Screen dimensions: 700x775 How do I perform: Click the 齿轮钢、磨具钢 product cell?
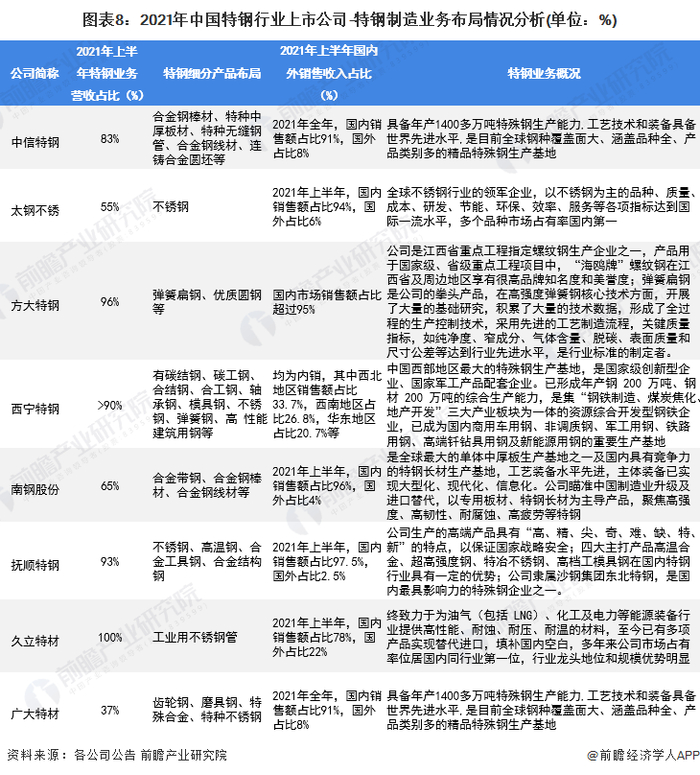click(207, 710)
